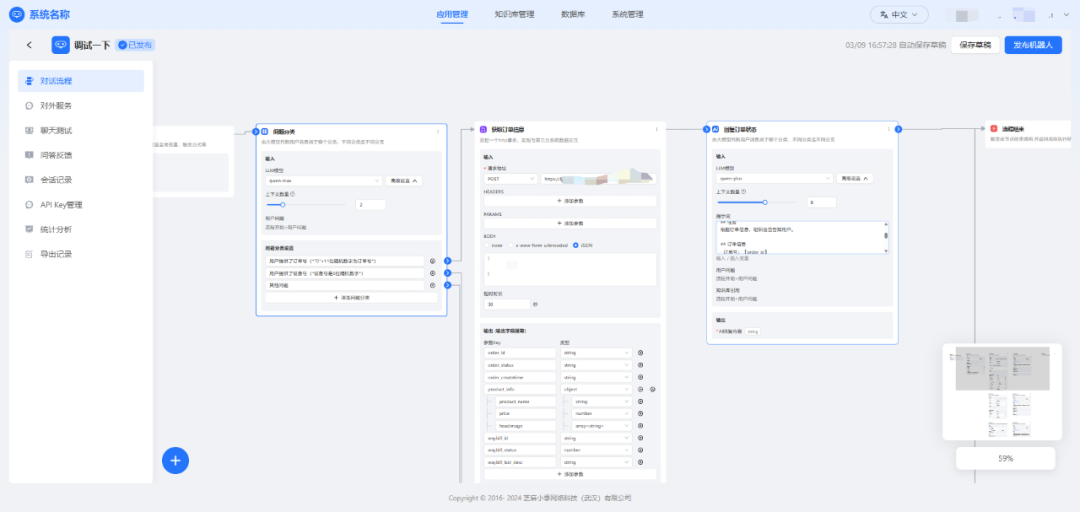Screen dimensions: 1080x512
Task: Switch to the 数据库 top tab
Action: (x=573, y=14)
